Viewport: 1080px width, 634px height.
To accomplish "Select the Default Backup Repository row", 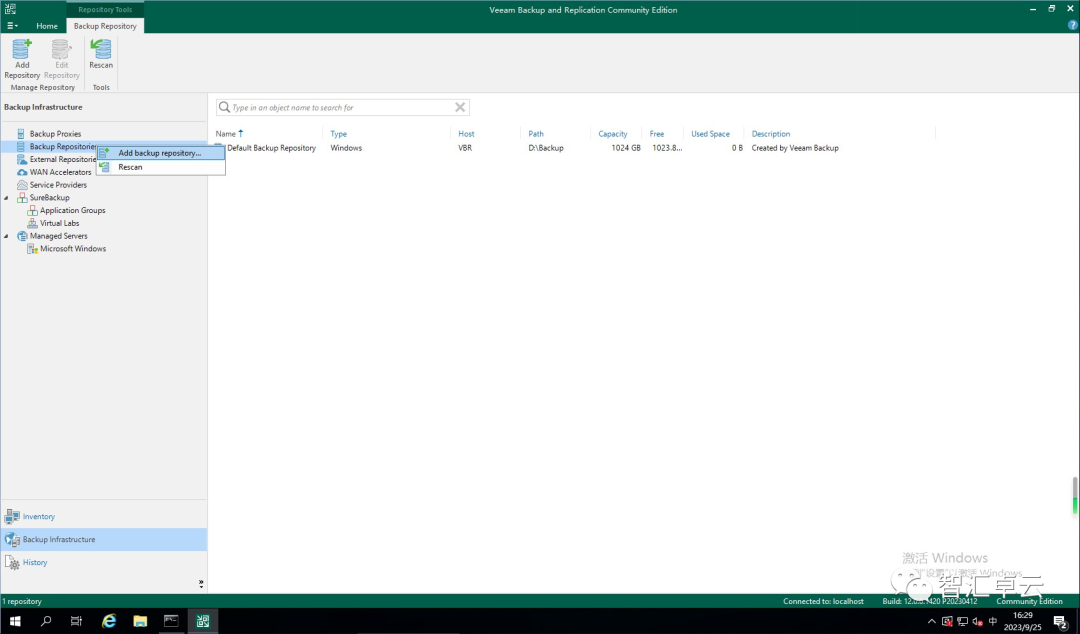I will point(527,147).
